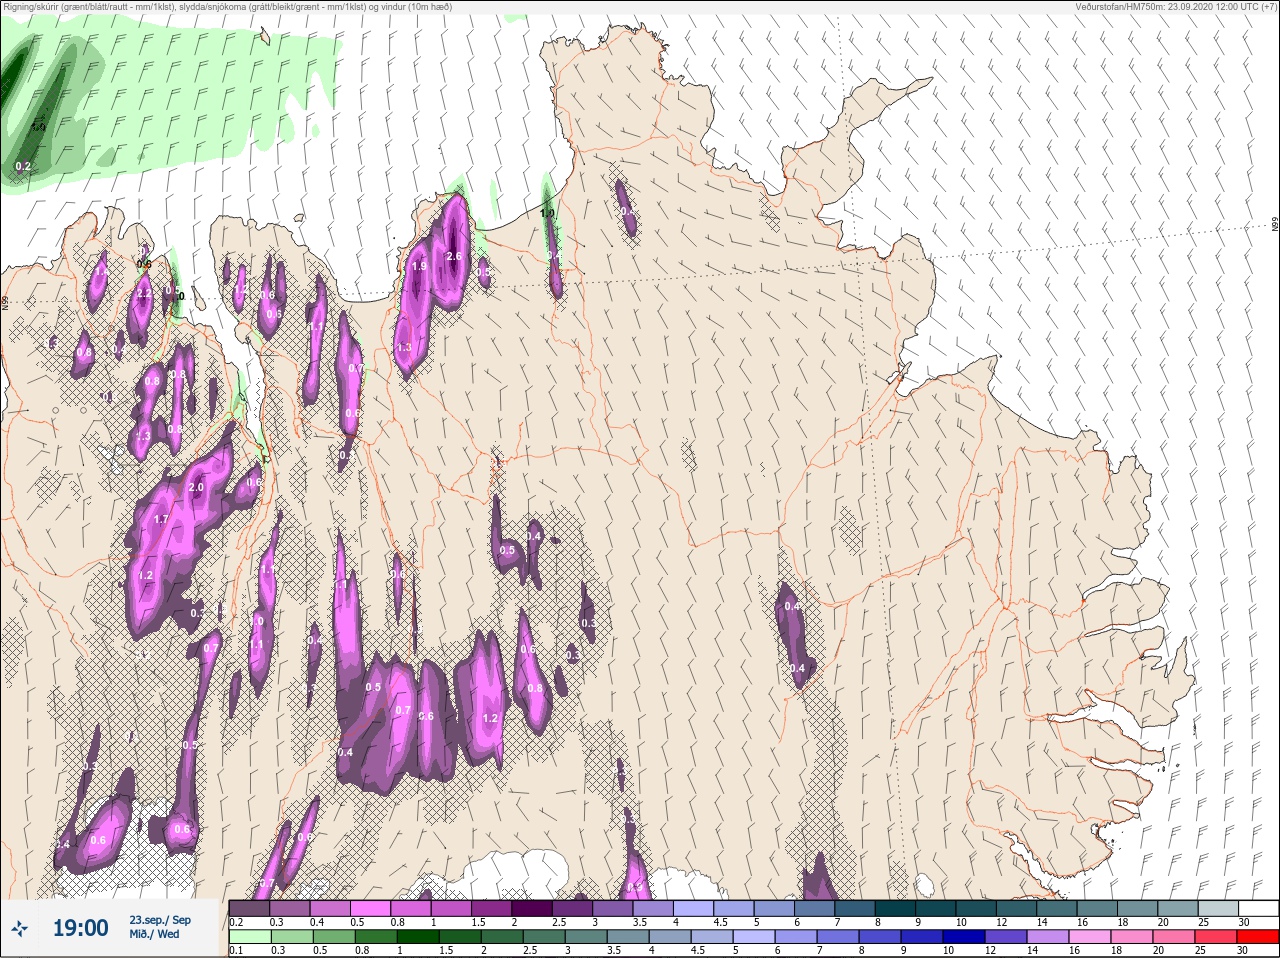Screen dimensions: 1280x958
Task: Select the bright pink 0.5 swatch in upper legend
Action: pos(371,909)
